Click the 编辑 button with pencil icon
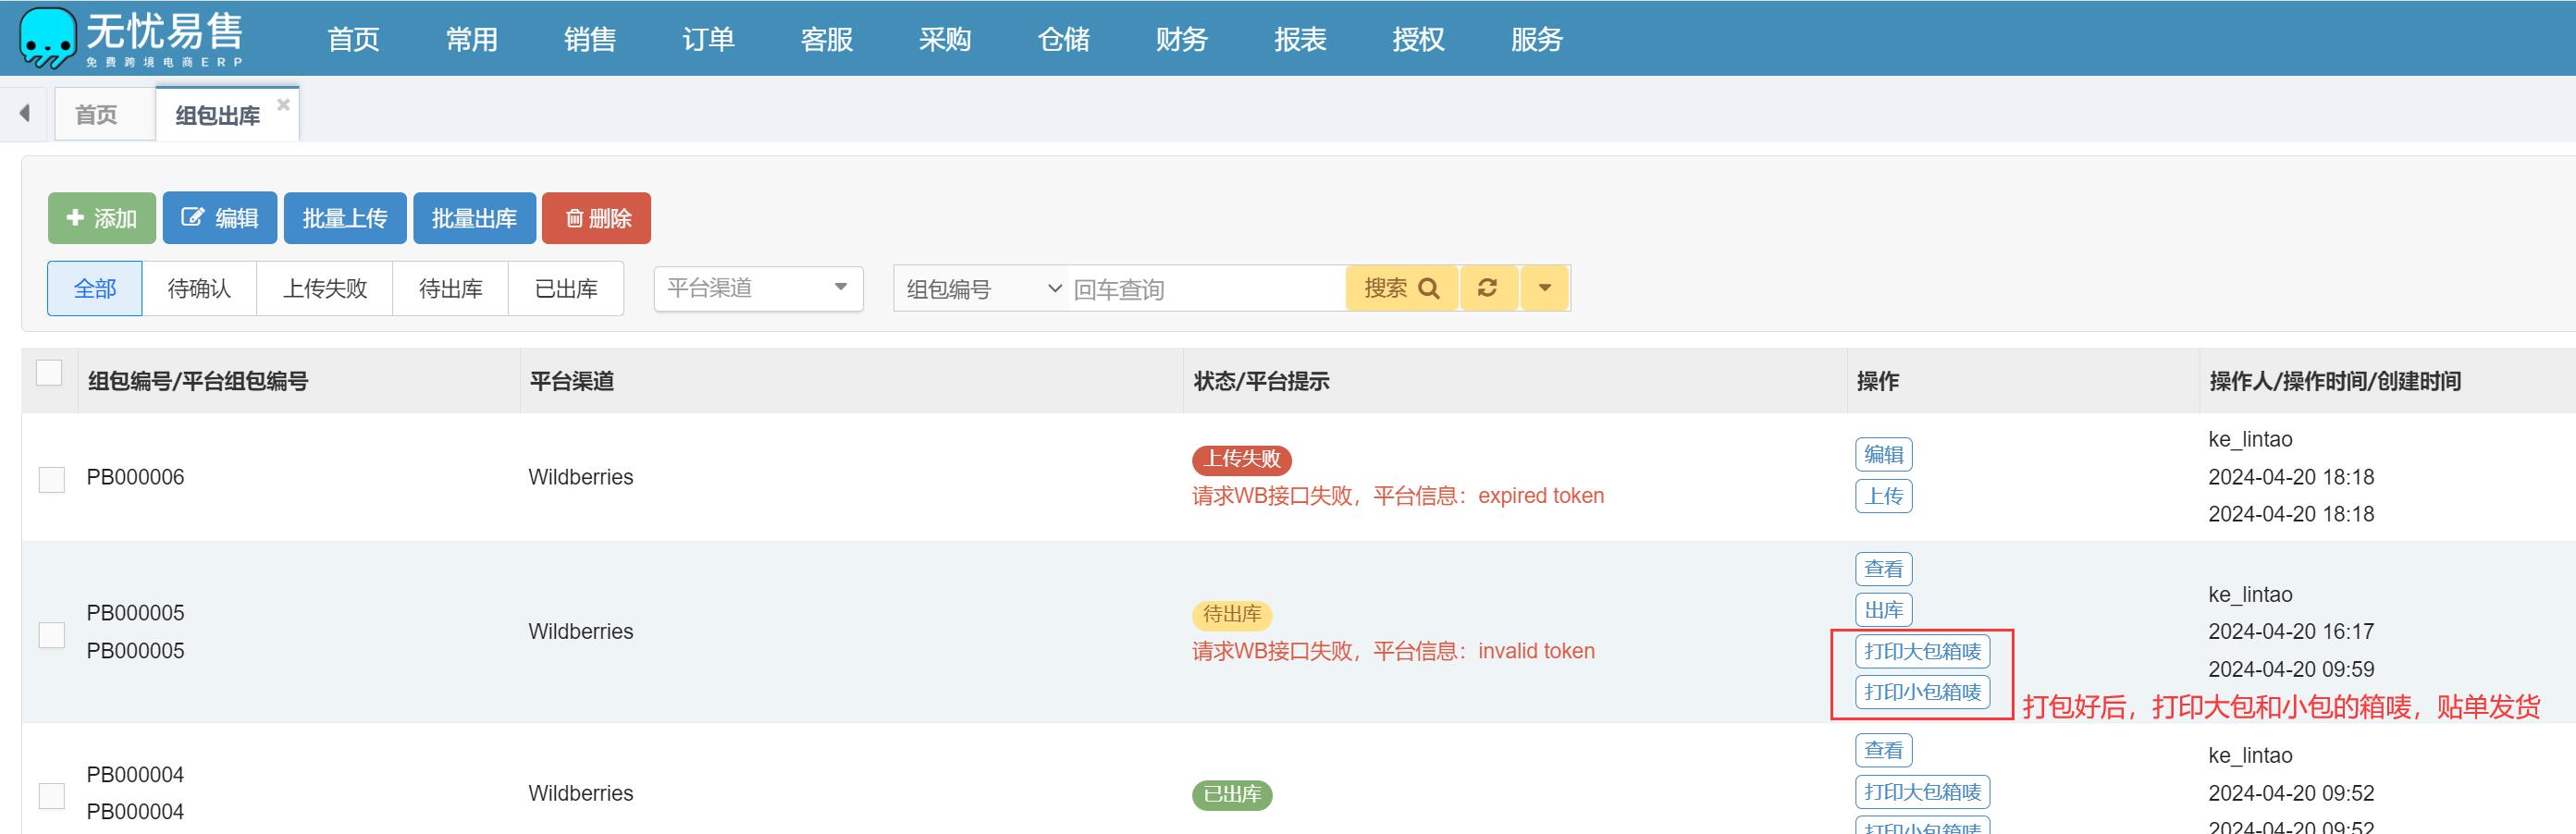 click(x=220, y=218)
